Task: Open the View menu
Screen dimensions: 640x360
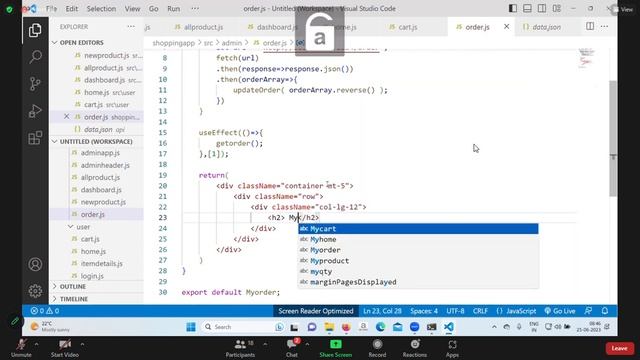Action: (x=132, y=9)
